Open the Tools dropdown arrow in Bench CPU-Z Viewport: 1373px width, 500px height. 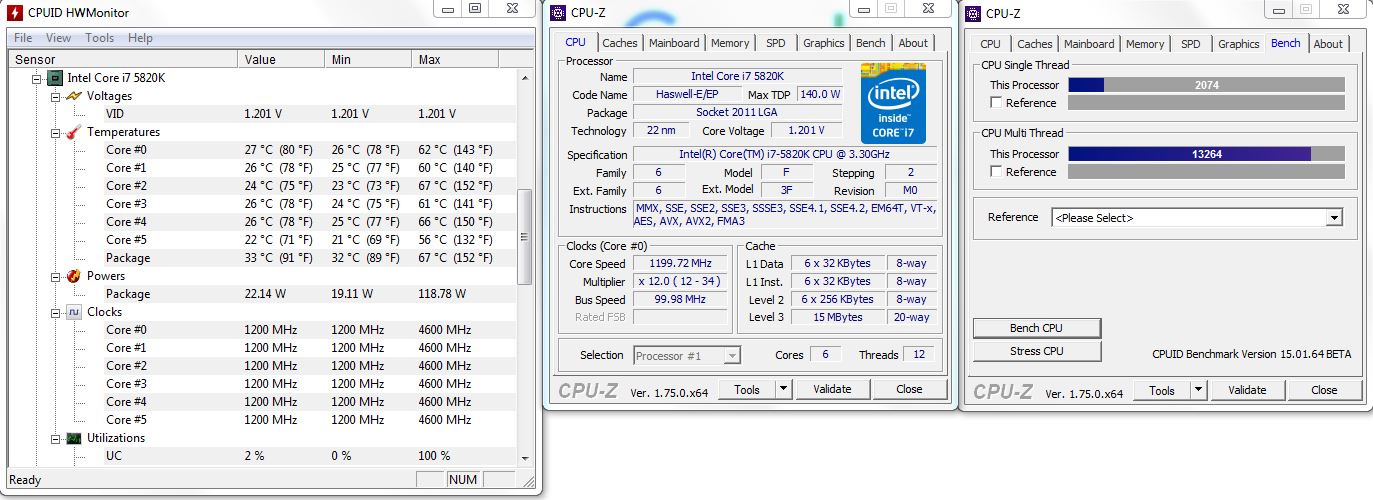point(1198,390)
